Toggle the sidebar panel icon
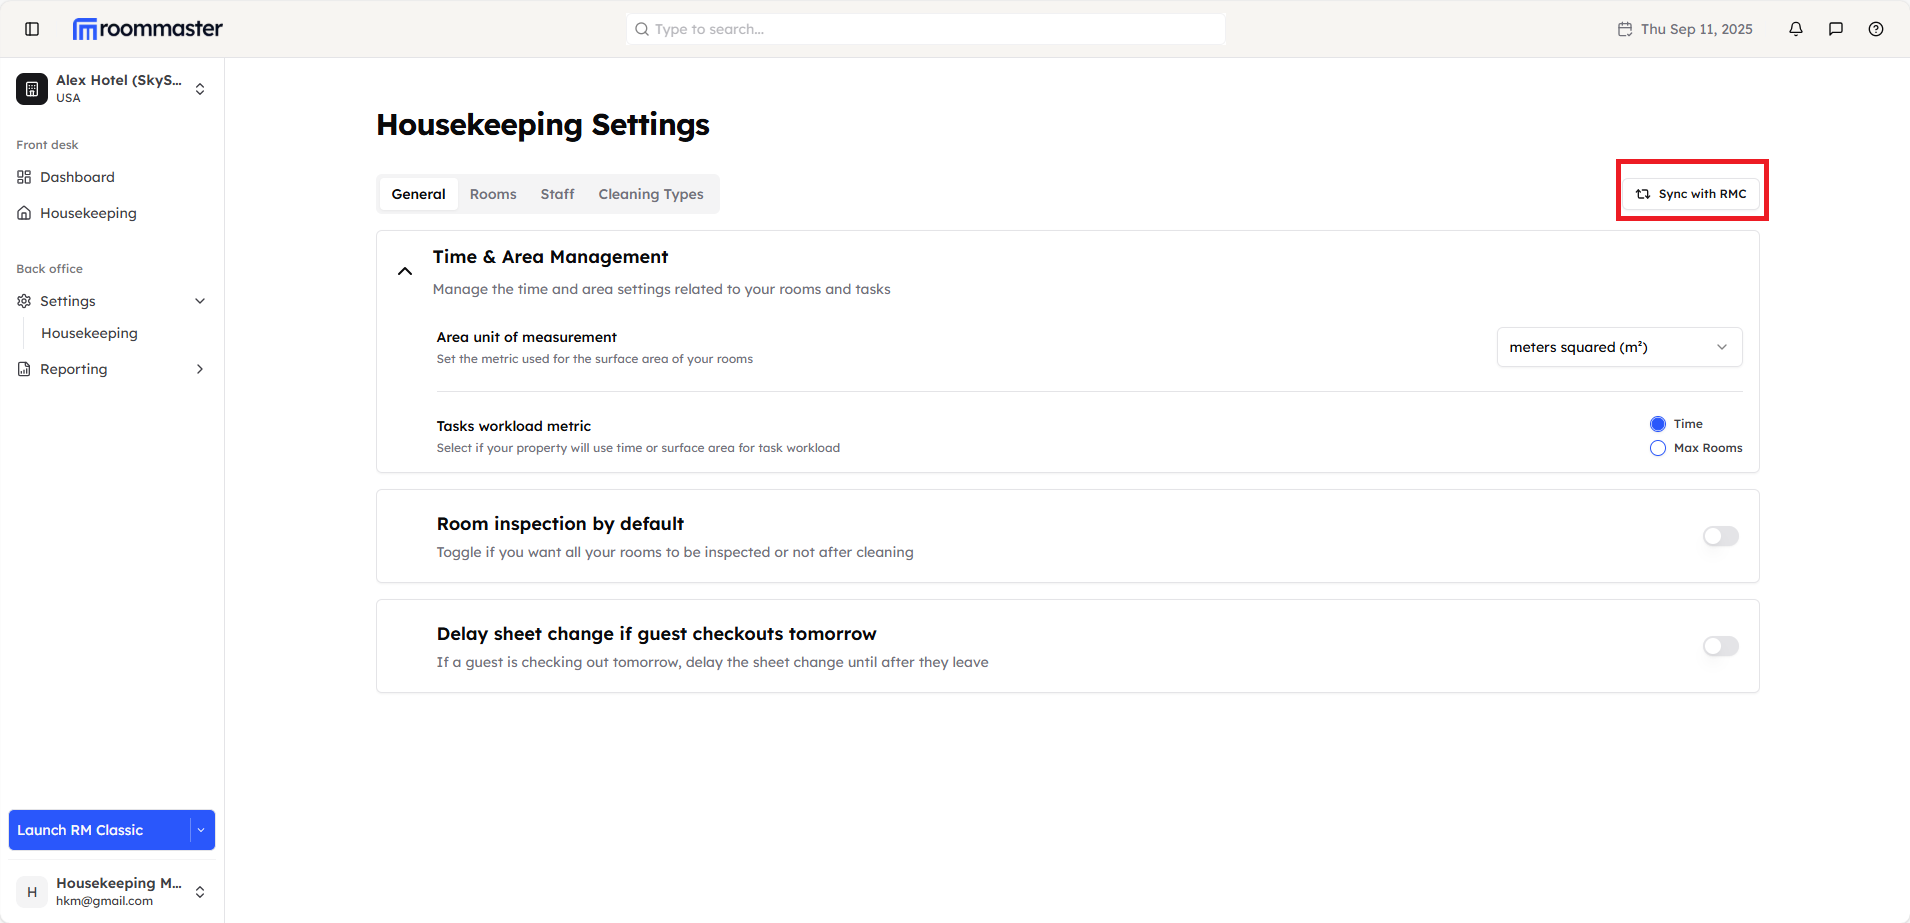1910x923 pixels. pyautogui.click(x=32, y=29)
